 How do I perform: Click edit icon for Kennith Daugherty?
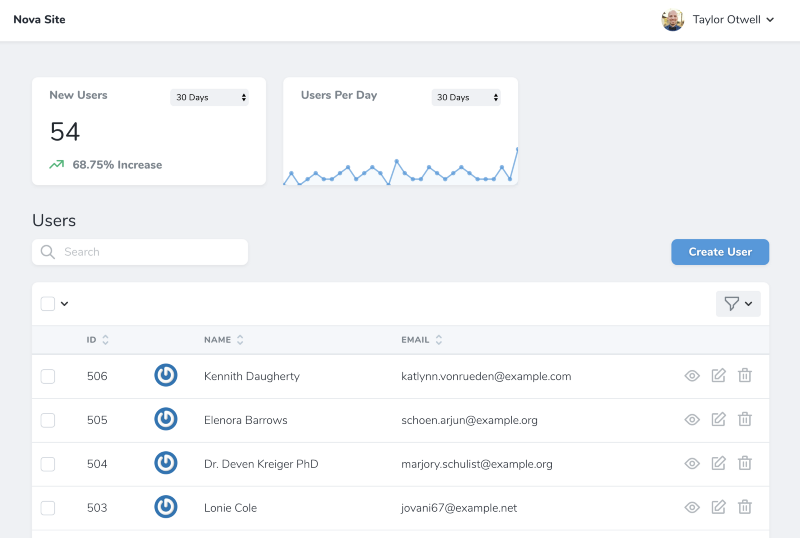tap(718, 376)
